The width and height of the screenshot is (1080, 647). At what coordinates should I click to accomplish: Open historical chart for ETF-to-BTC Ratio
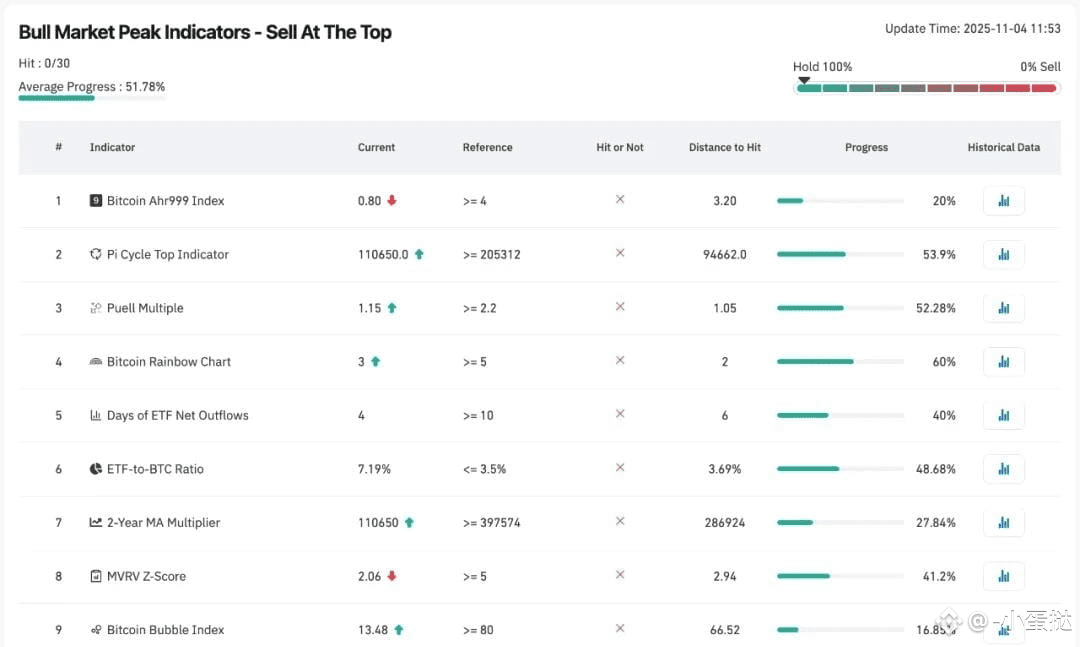(x=1003, y=469)
